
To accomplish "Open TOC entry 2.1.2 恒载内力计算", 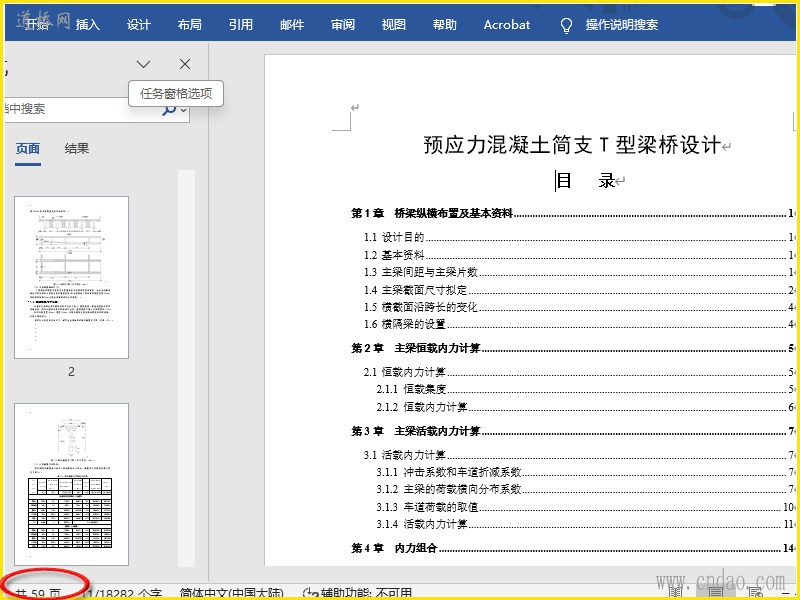I will coord(585,407).
